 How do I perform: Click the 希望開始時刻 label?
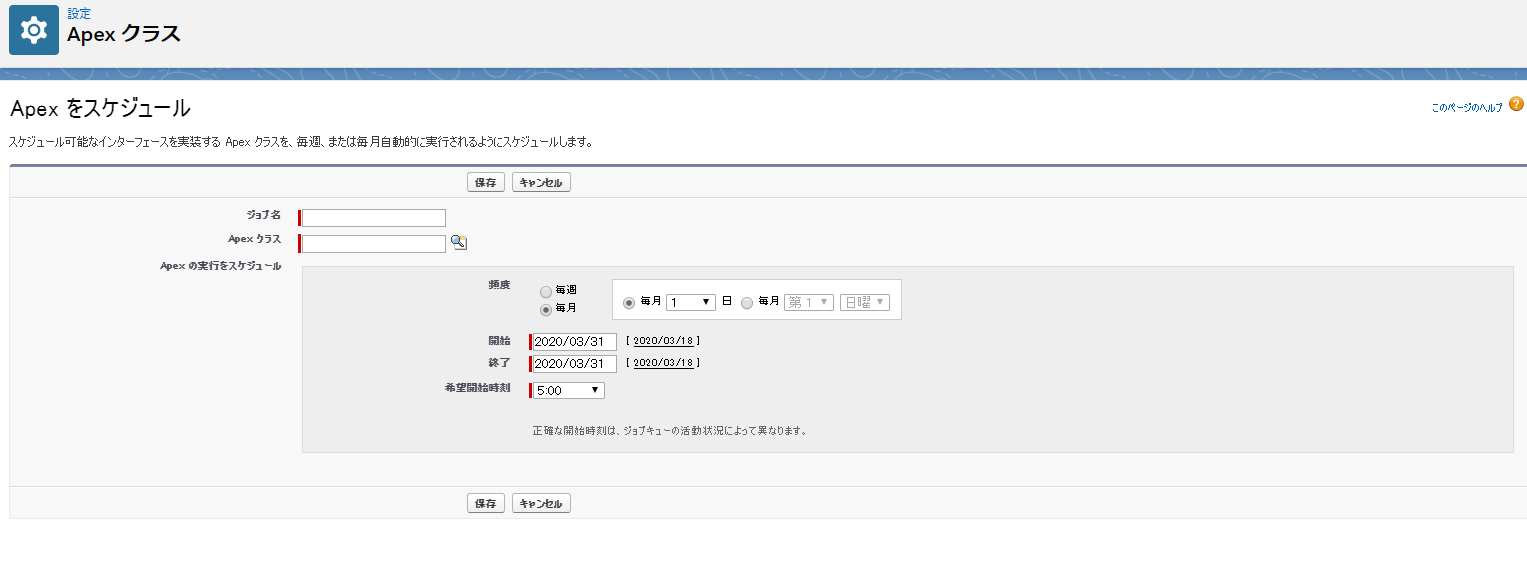click(x=477, y=387)
